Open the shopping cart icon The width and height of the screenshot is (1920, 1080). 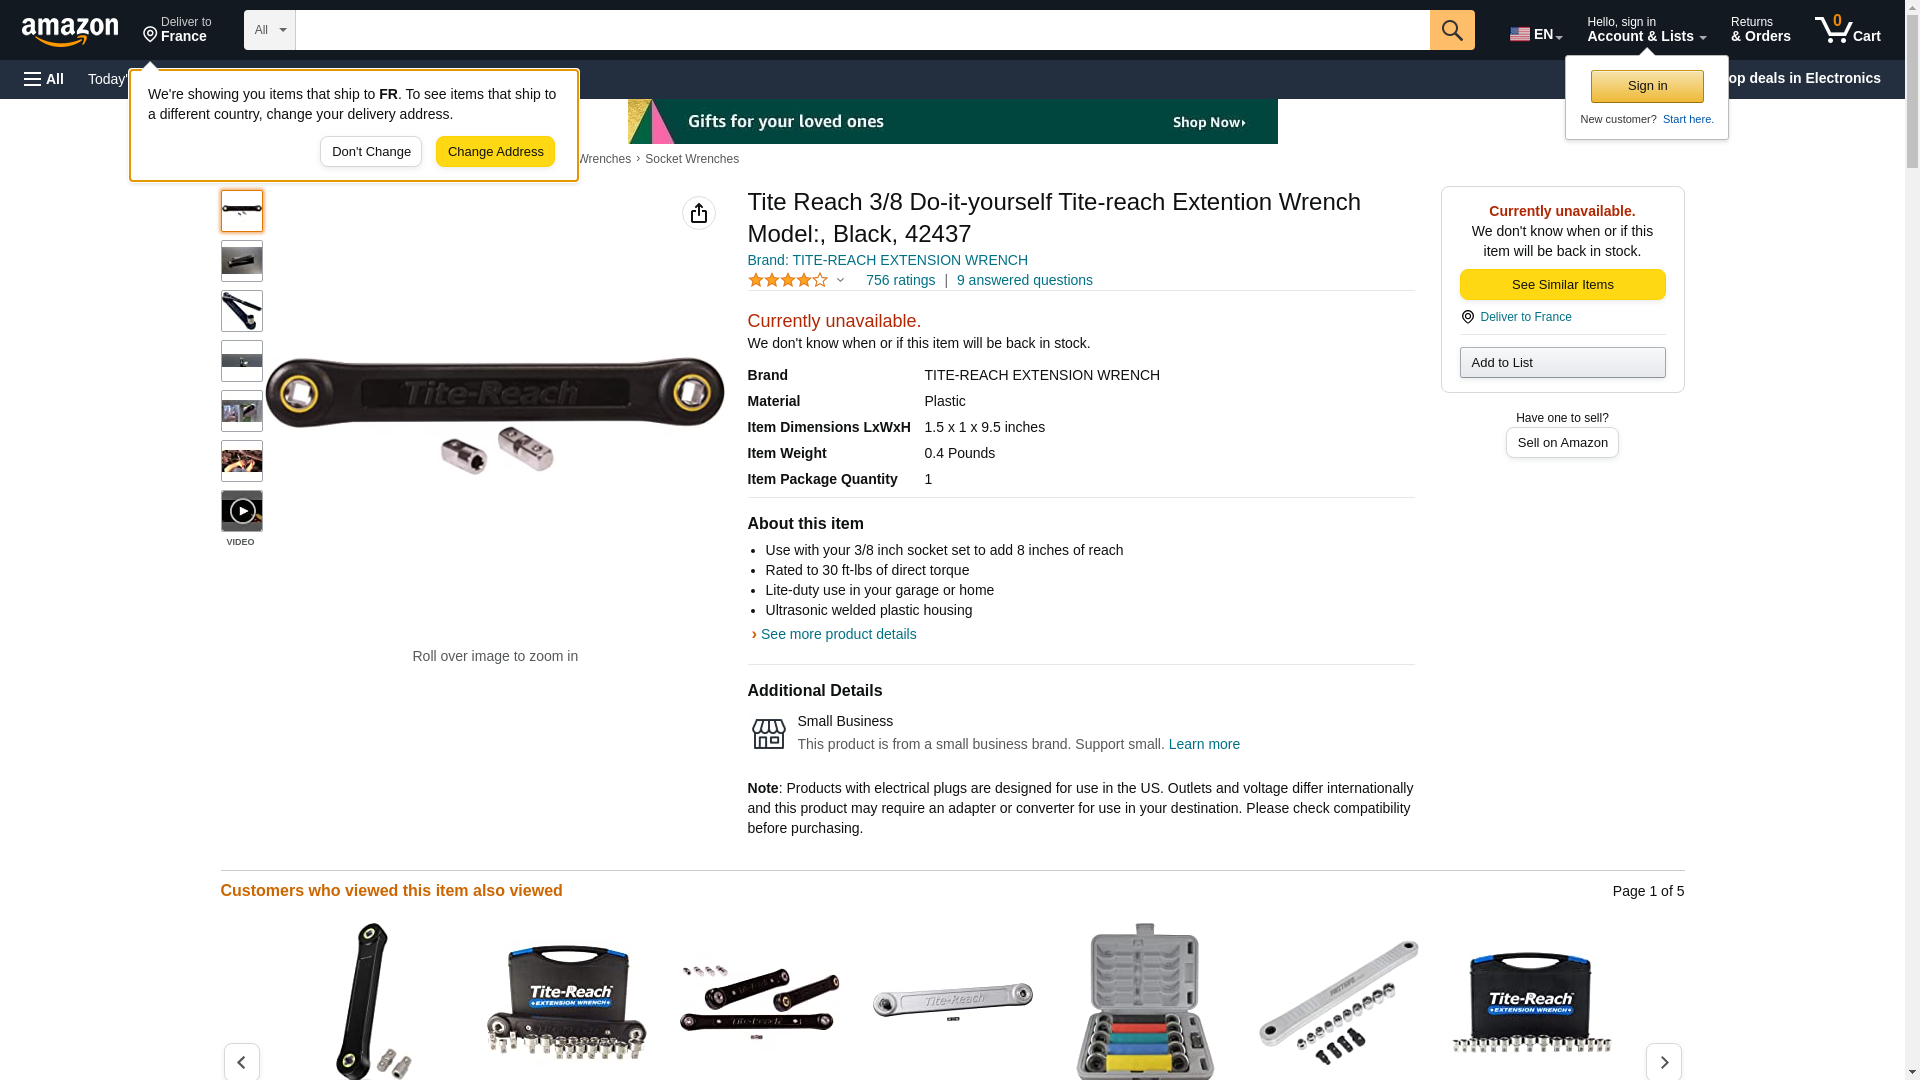coord(1847,30)
